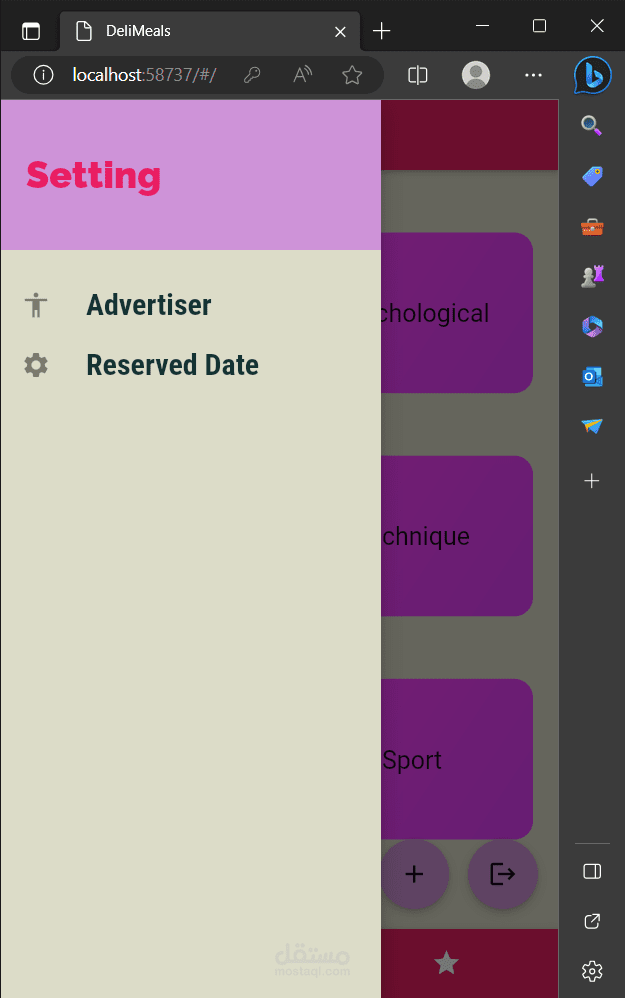The width and height of the screenshot is (625, 998).
Task: Click the Bing Copilot sidebar icon
Action: coord(592,76)
